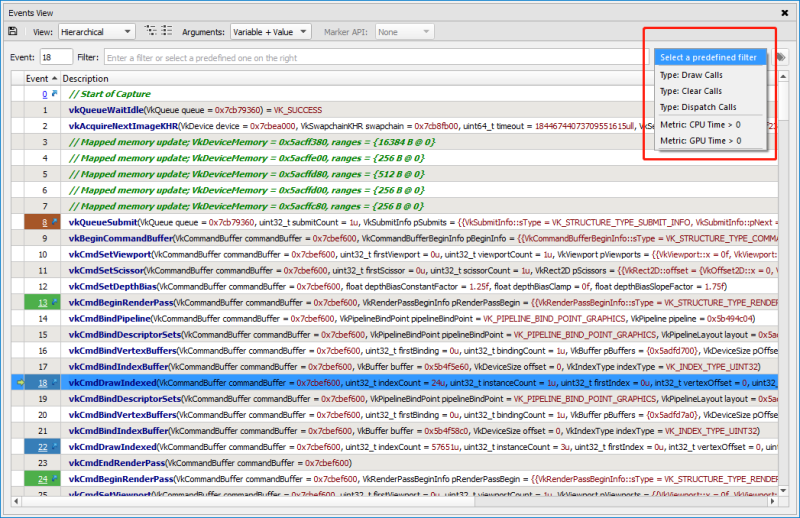
Task: Click the horizontal scrollbar right arrow
Action: pos(772,501)
